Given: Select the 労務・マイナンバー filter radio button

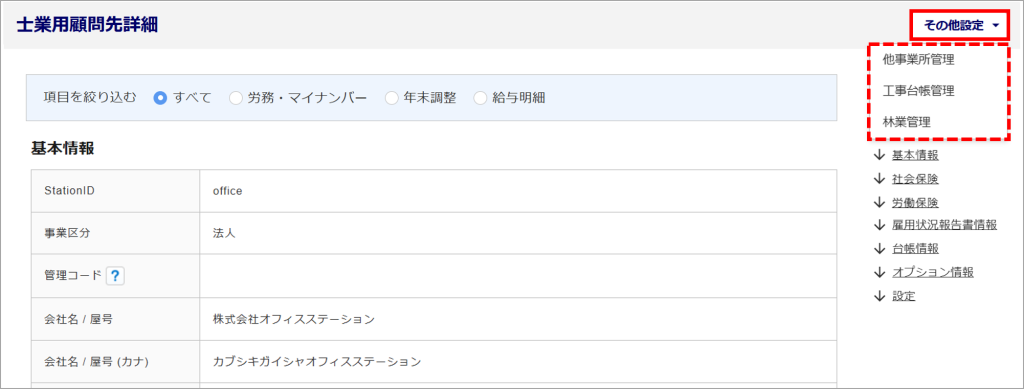Looking at the screenshot, I should [x=236, y=99].
